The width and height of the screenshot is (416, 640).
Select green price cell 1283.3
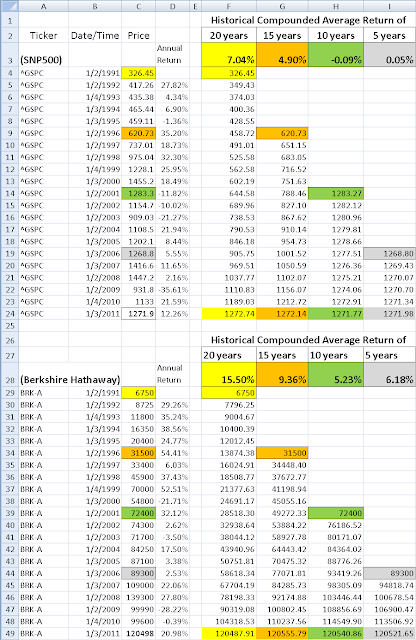click(x=138, y=193)
